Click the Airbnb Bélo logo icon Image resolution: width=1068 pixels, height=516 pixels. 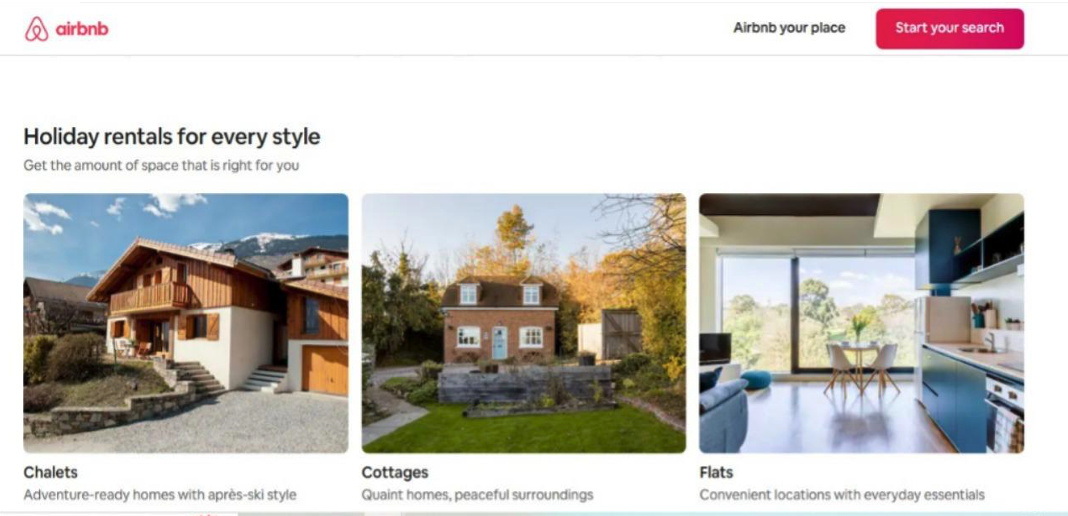(x=37, y=29)
